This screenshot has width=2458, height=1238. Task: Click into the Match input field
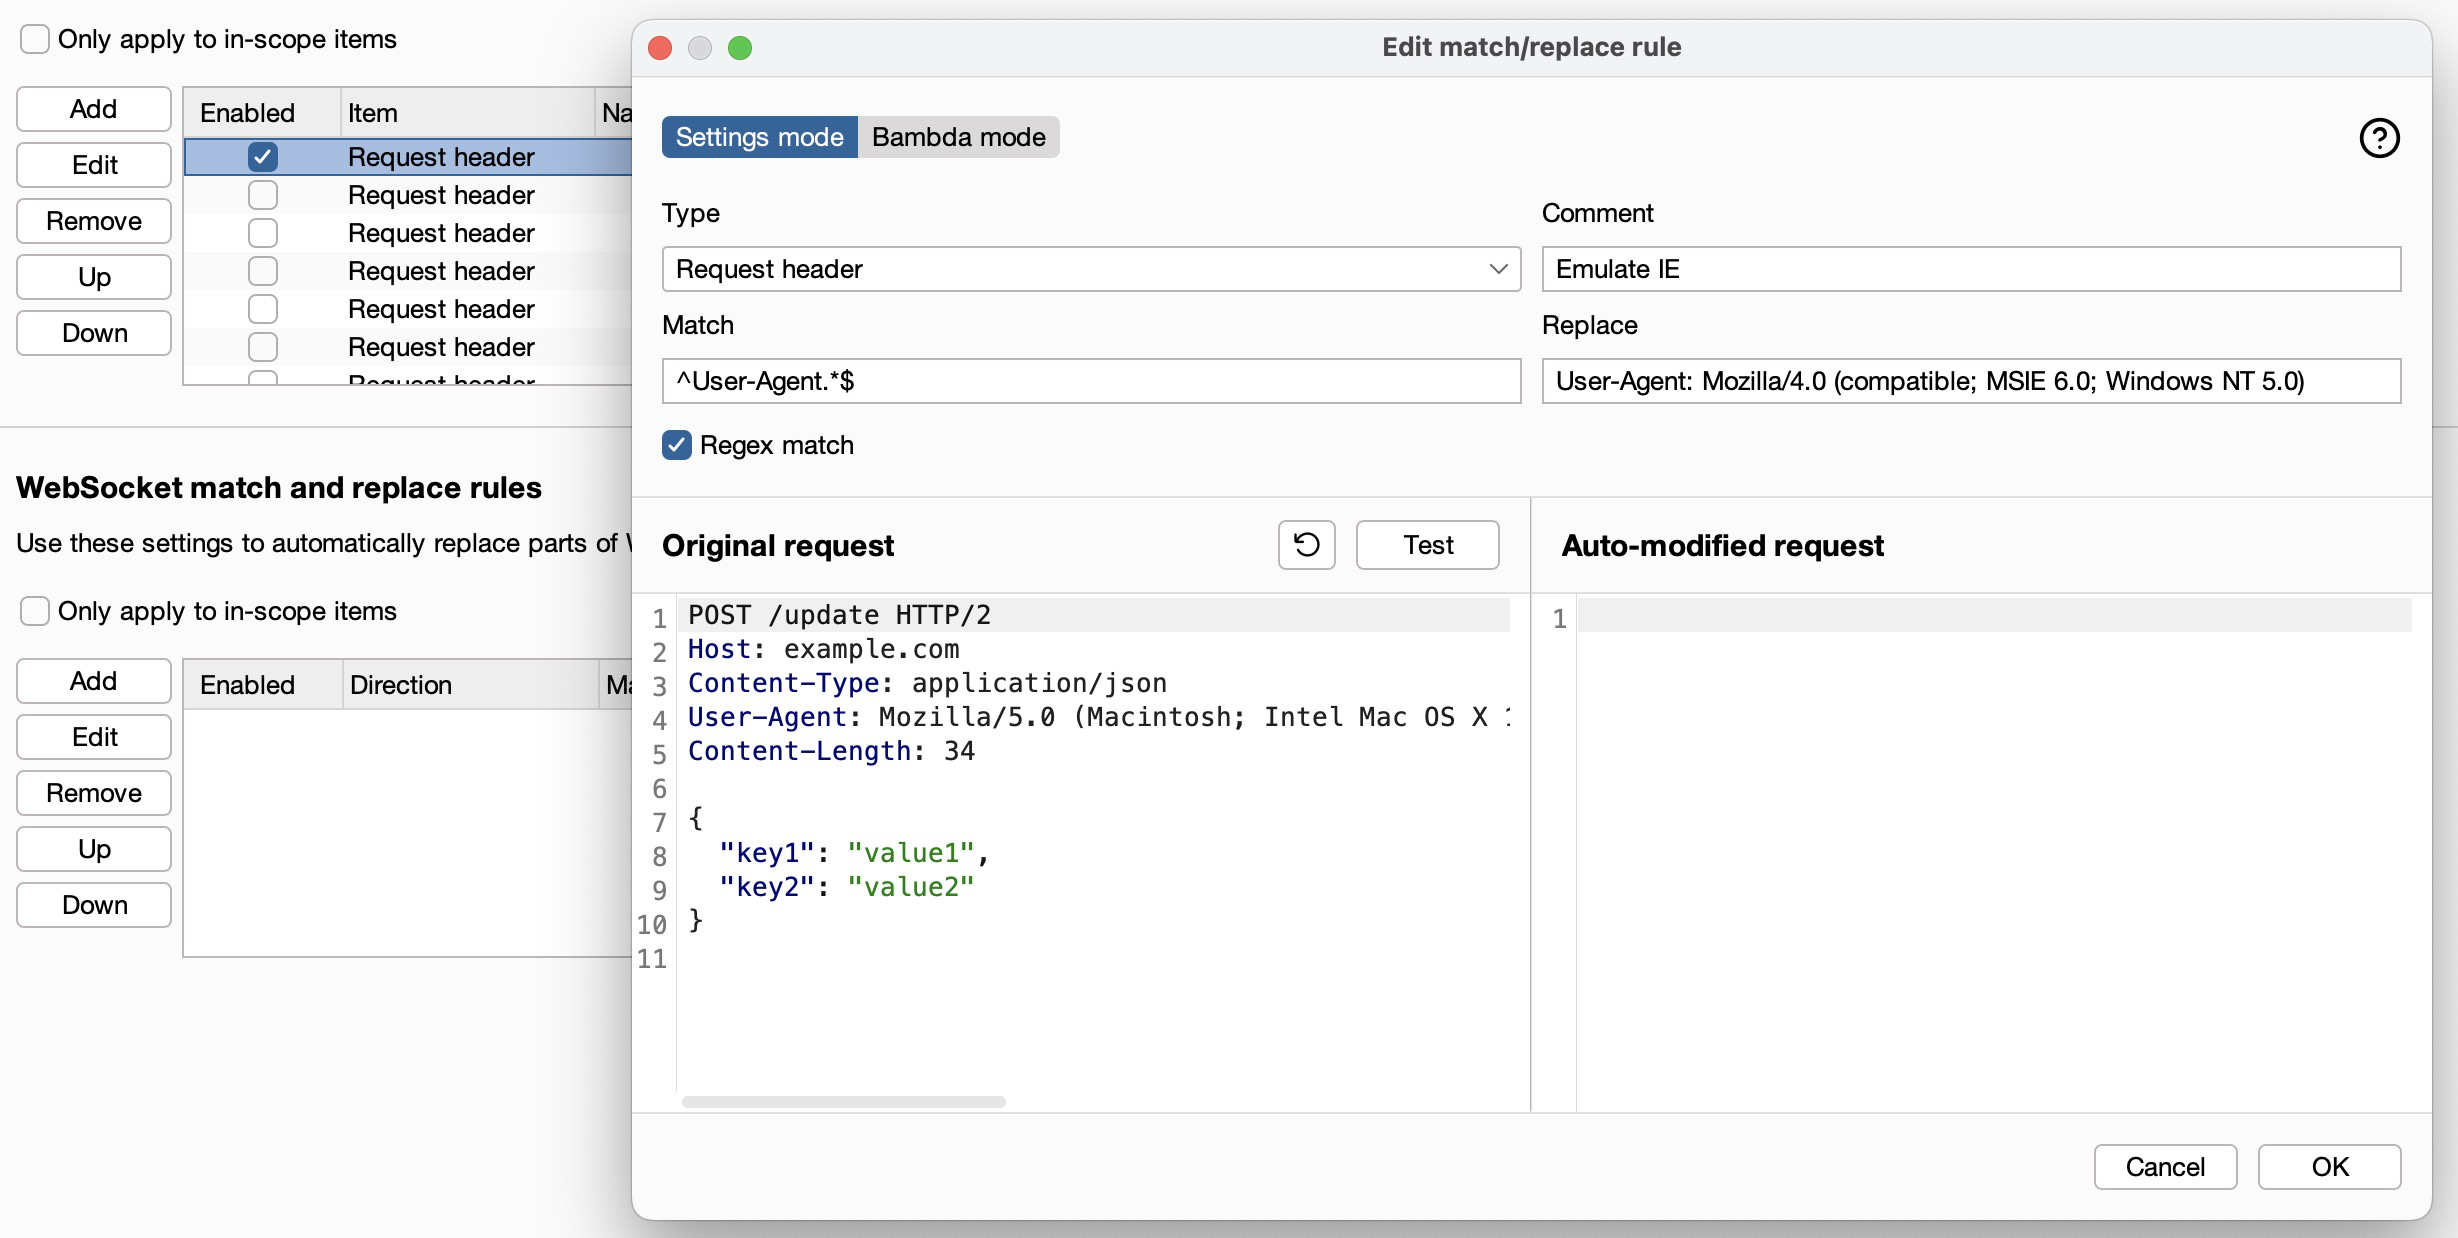1090,381
